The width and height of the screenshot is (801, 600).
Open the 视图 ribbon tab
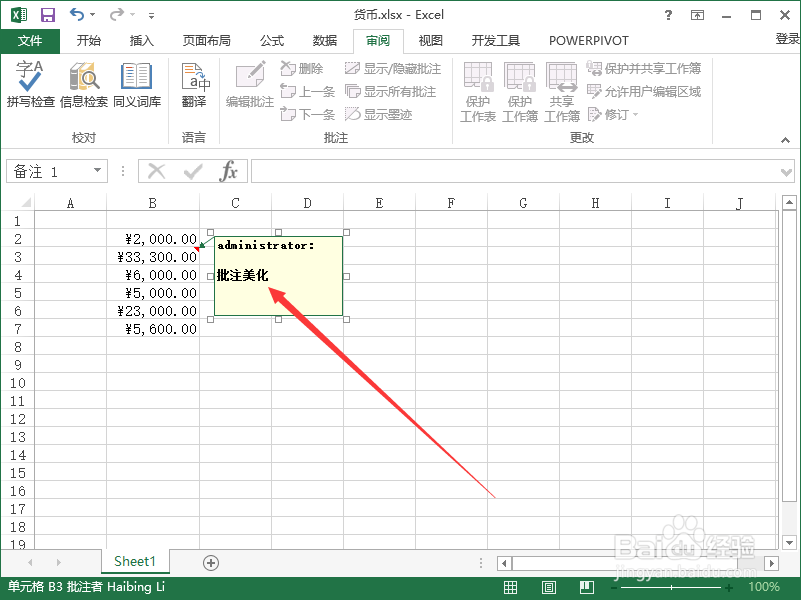coord(430,40)
